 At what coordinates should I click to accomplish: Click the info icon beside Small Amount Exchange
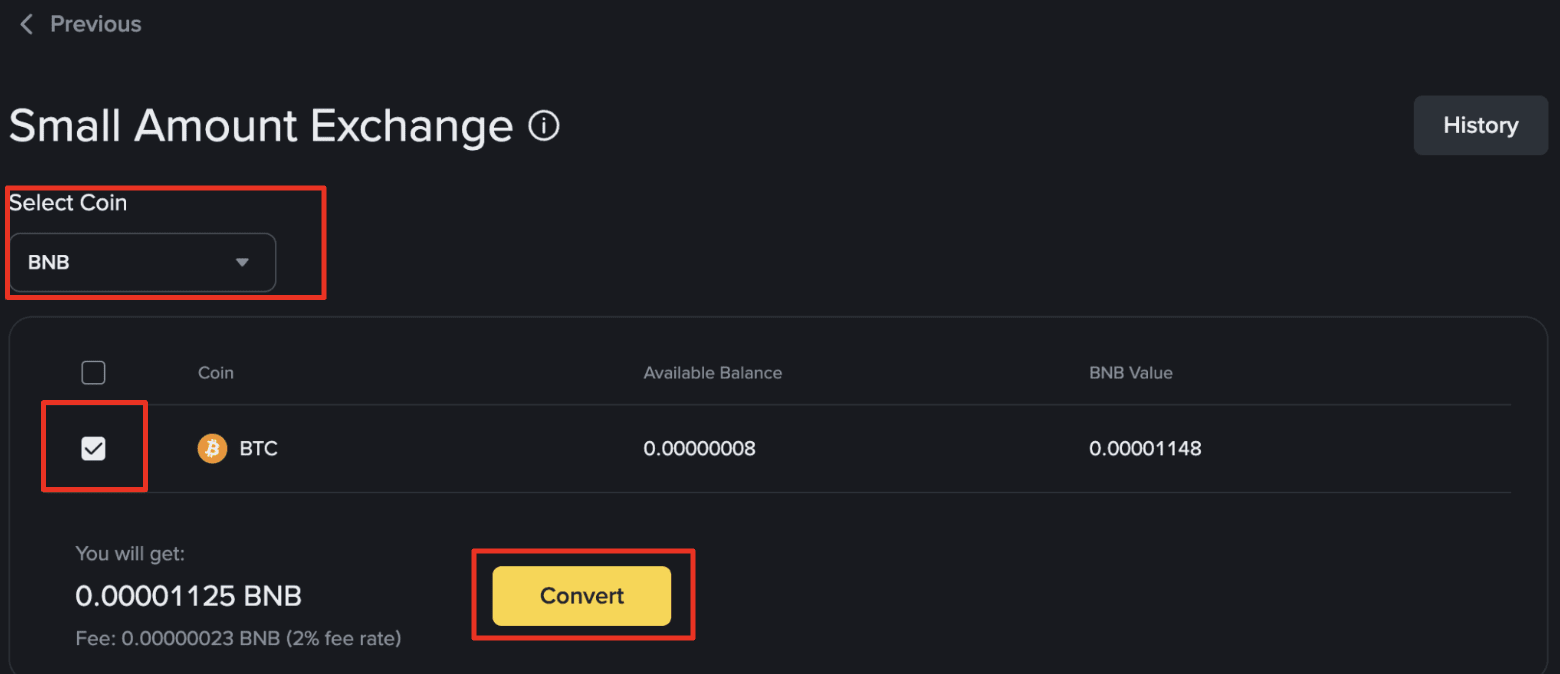click(x=544, y=127)
